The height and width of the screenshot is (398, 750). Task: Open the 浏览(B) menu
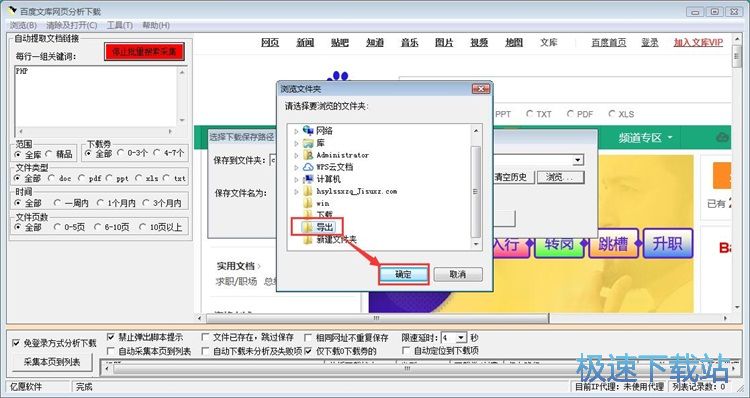[x=23, y=25]
